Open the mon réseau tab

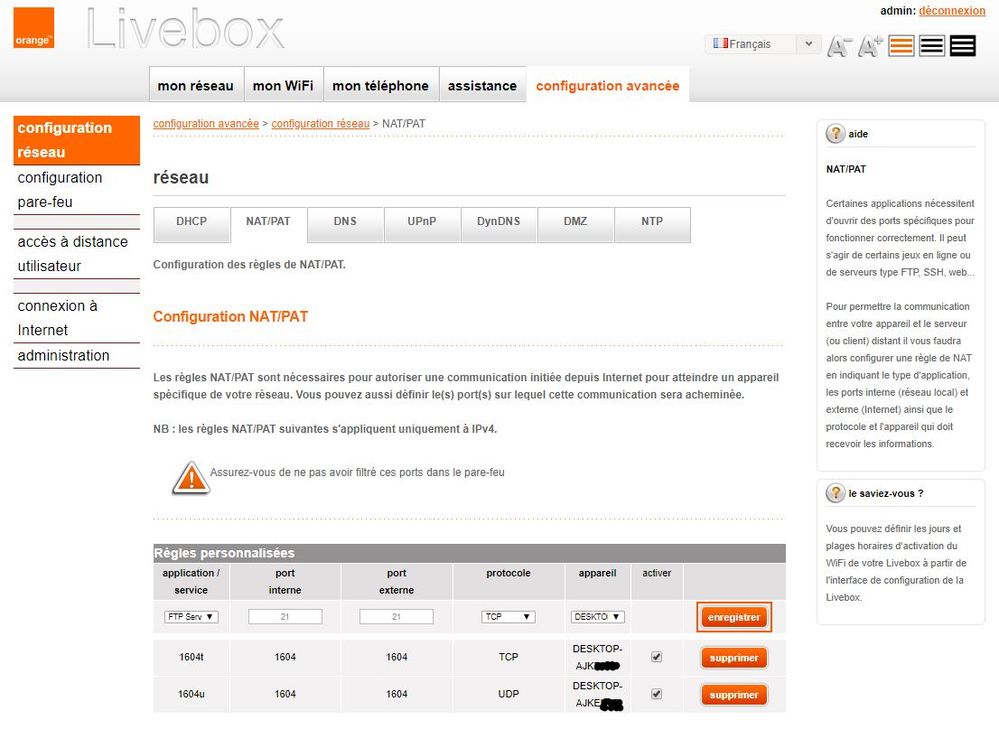point(196,85)
